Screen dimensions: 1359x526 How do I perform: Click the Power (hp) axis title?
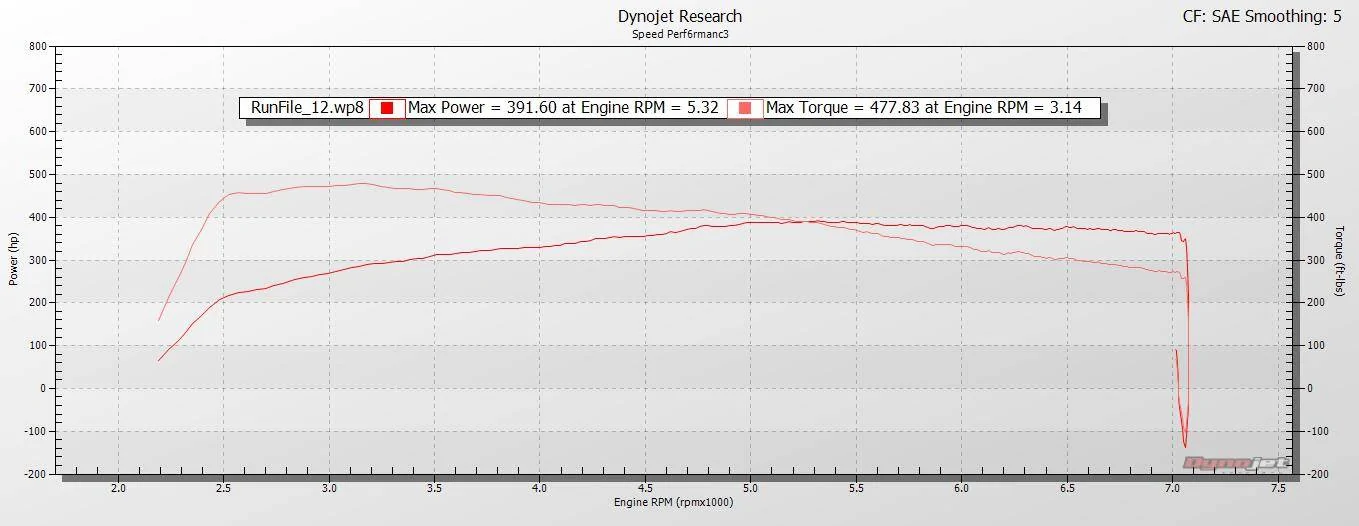(x=14, y=259)
